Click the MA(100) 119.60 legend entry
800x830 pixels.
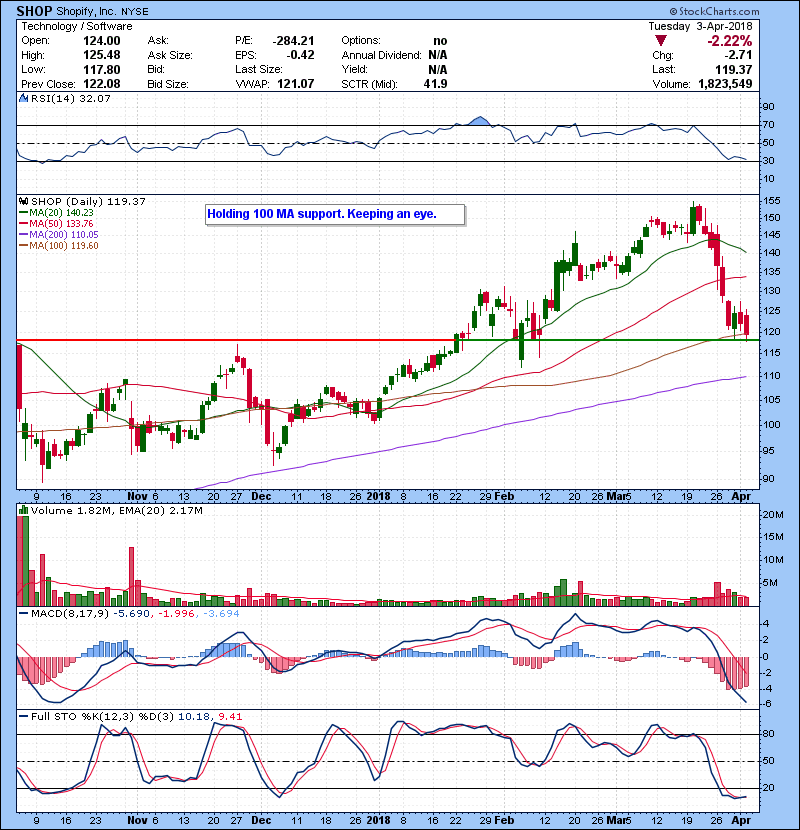tap(59, 246)
